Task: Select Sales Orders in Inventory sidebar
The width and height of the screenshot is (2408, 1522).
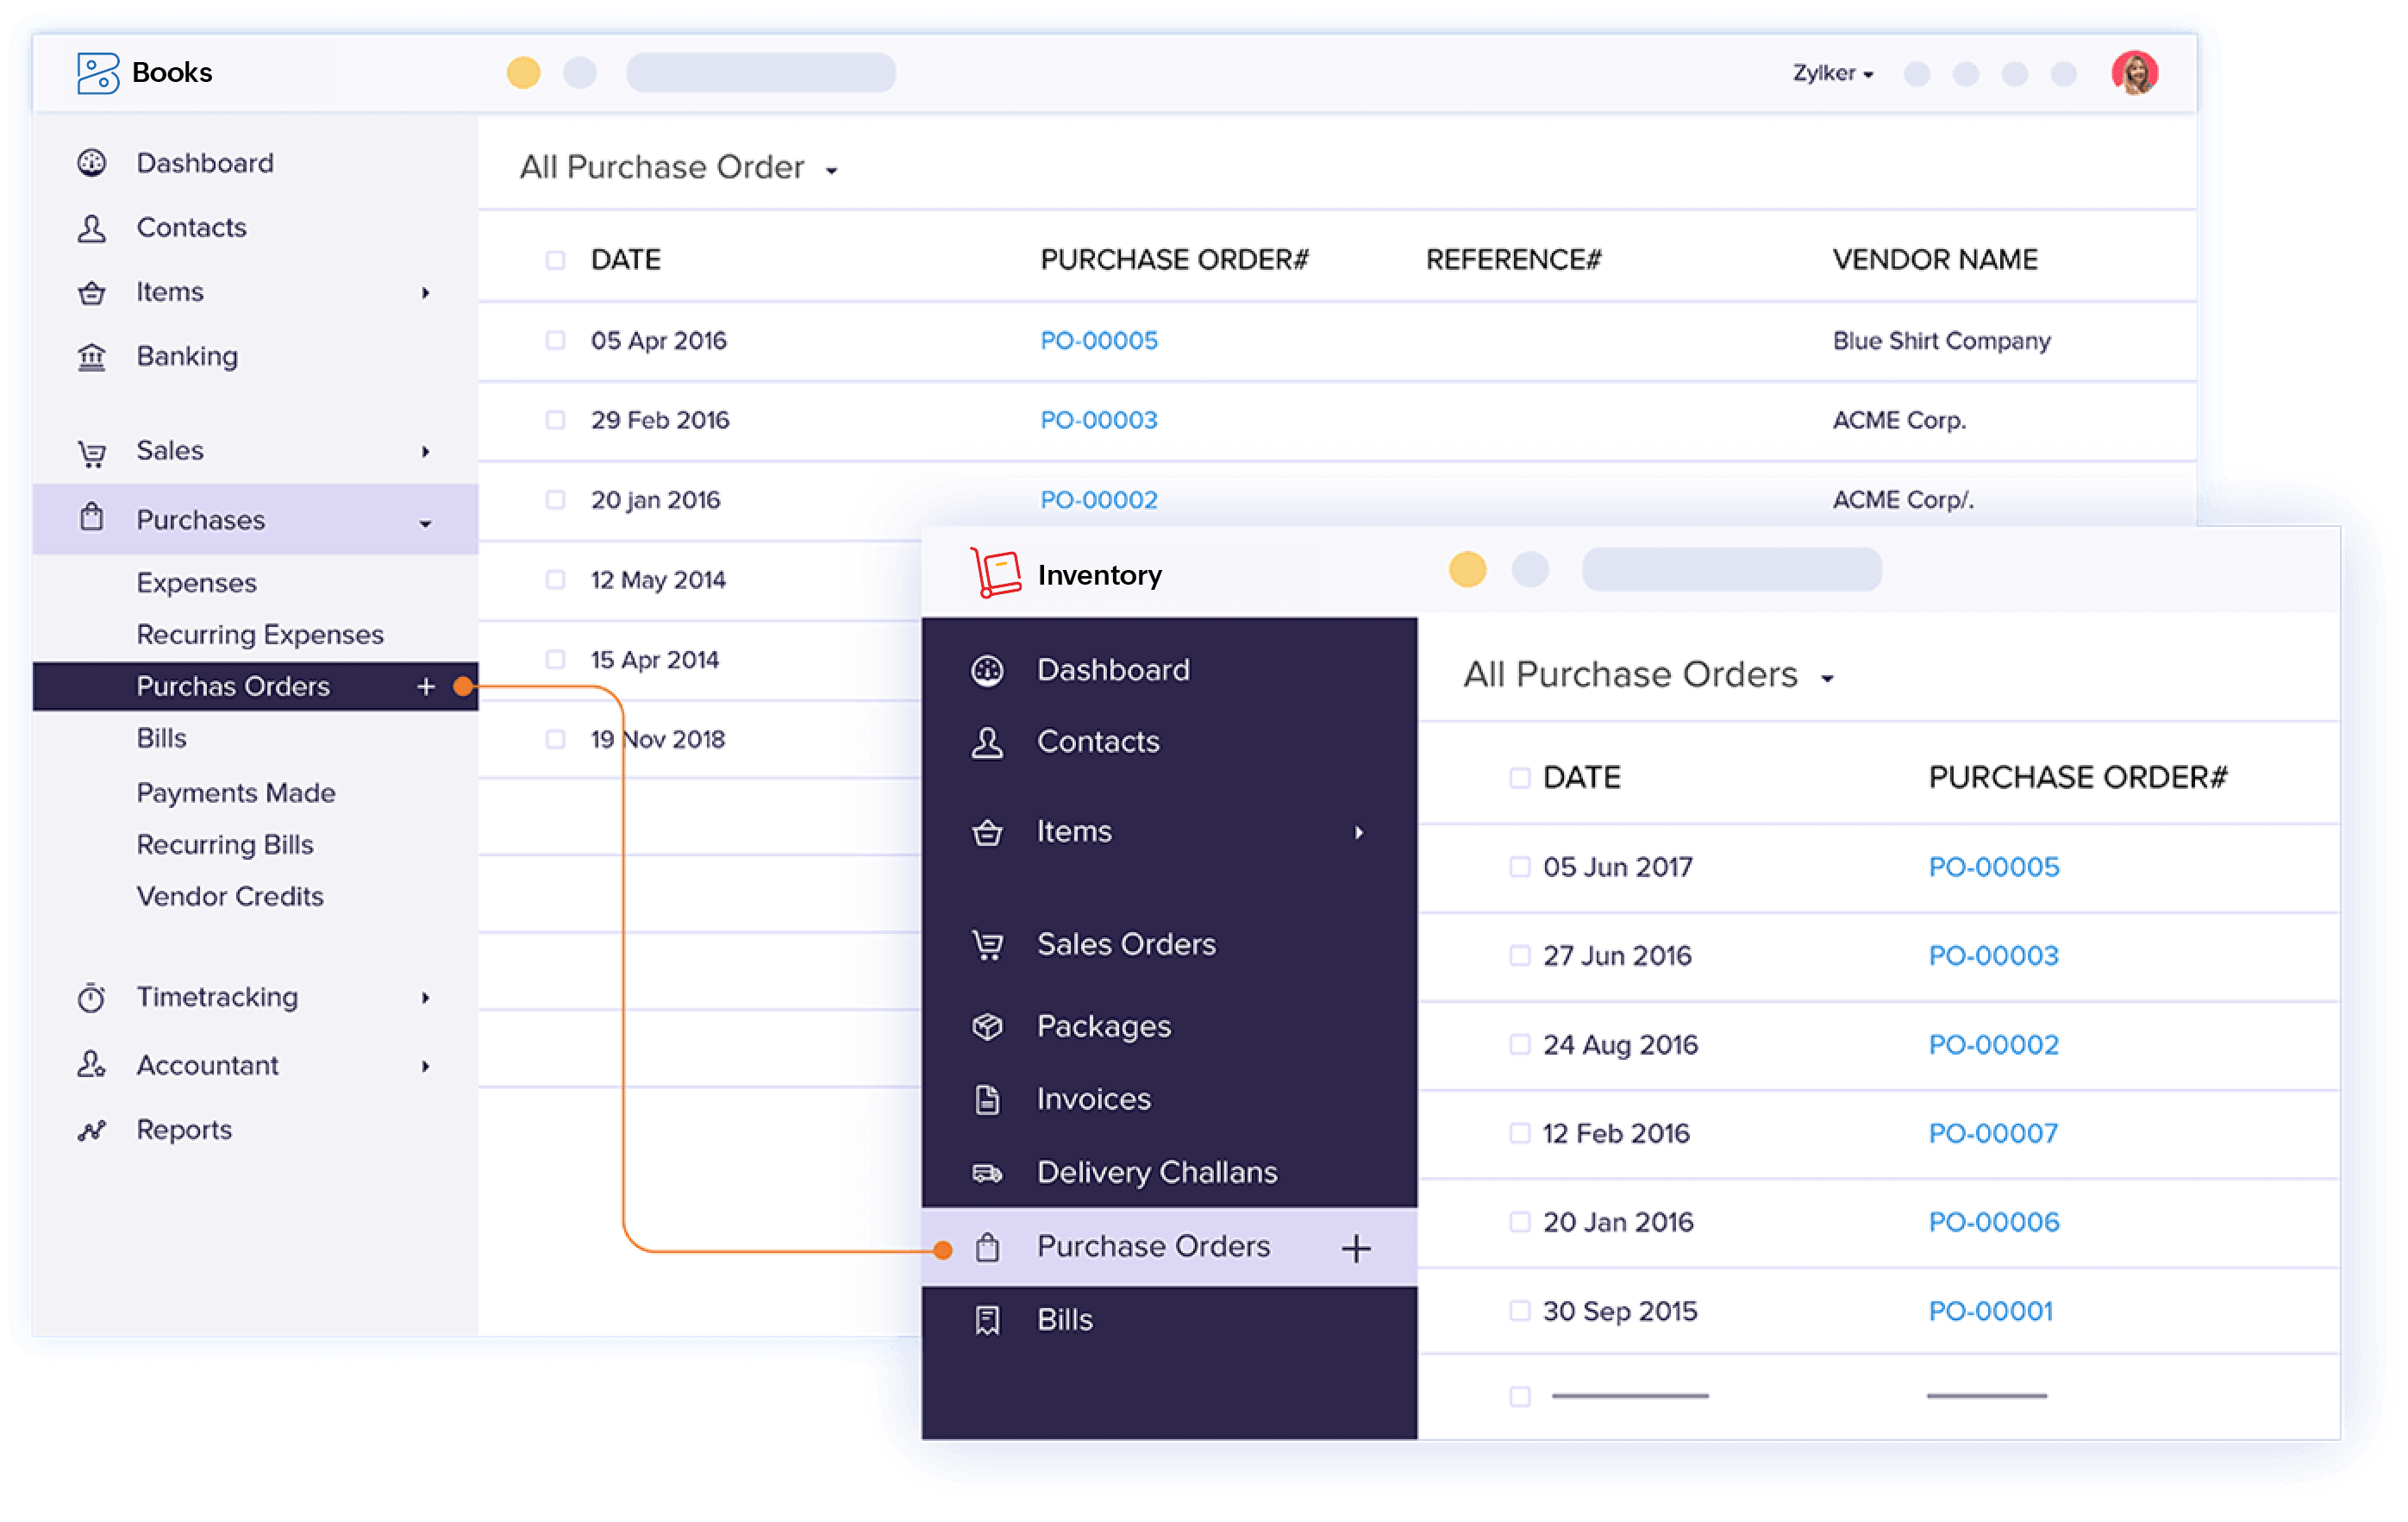Action: point(1126,944)
